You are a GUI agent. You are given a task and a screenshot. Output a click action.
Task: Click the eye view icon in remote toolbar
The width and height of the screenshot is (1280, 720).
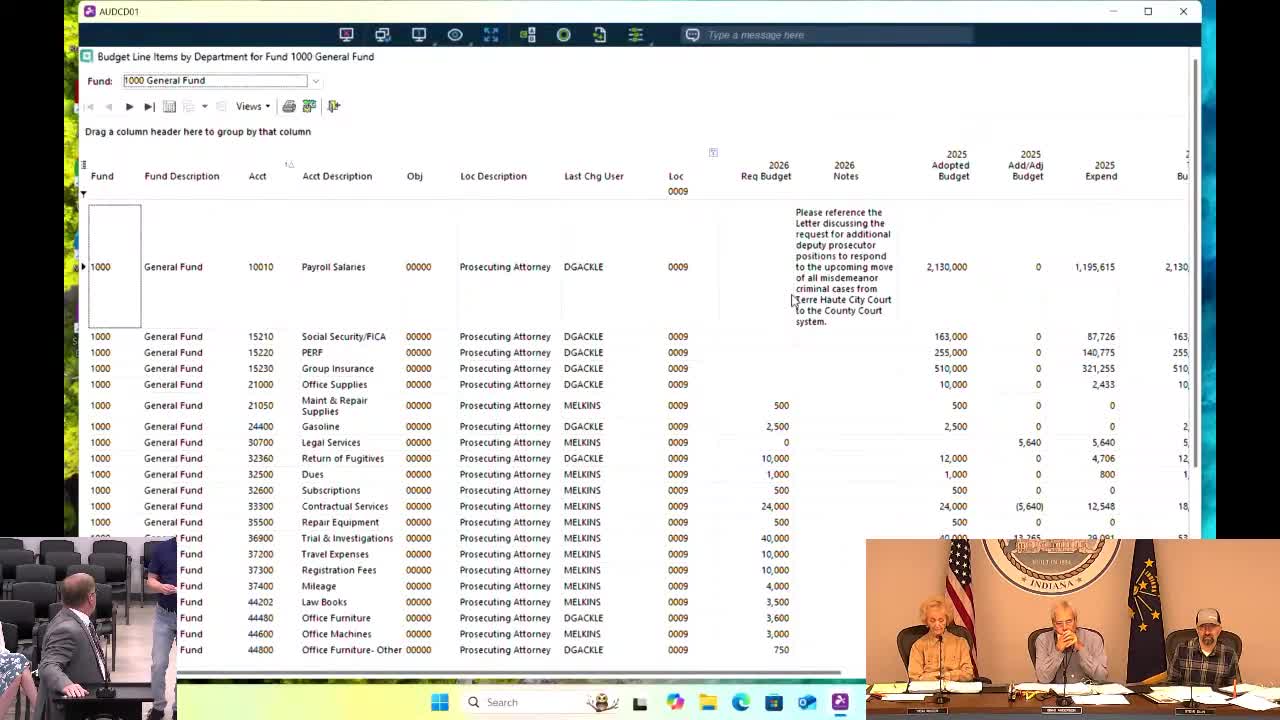[455, 35]
